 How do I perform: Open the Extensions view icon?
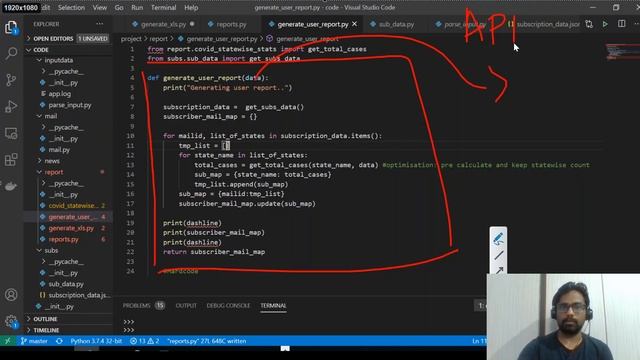tap(11, 160)
